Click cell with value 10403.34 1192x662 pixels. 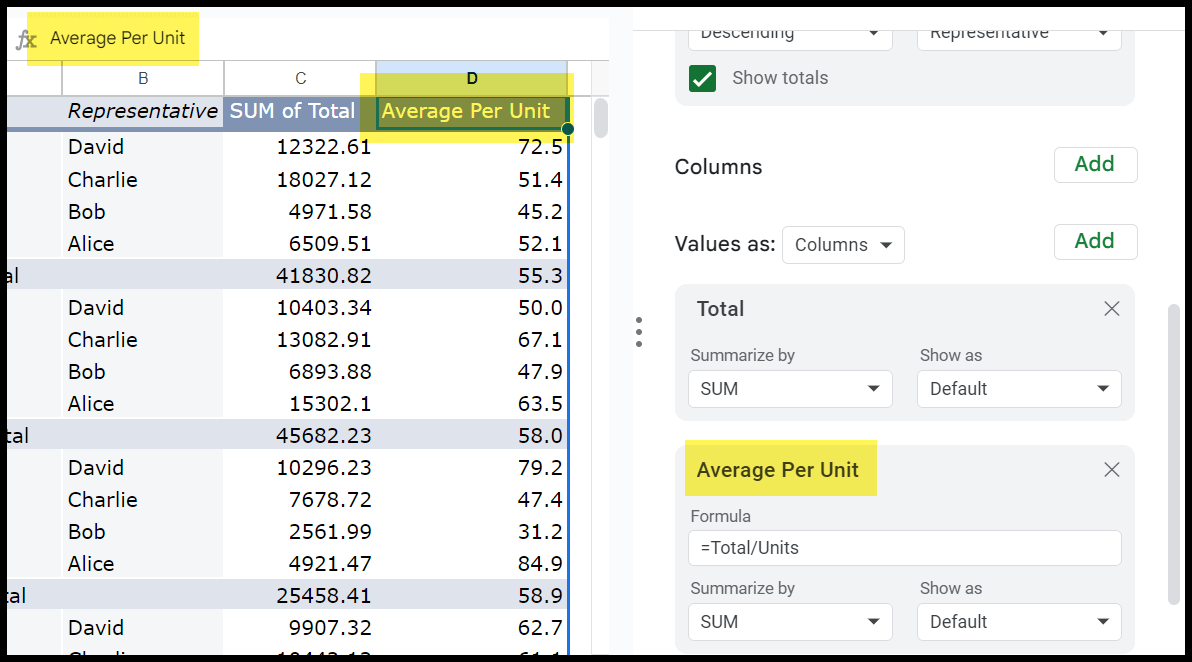coord(300,307)
